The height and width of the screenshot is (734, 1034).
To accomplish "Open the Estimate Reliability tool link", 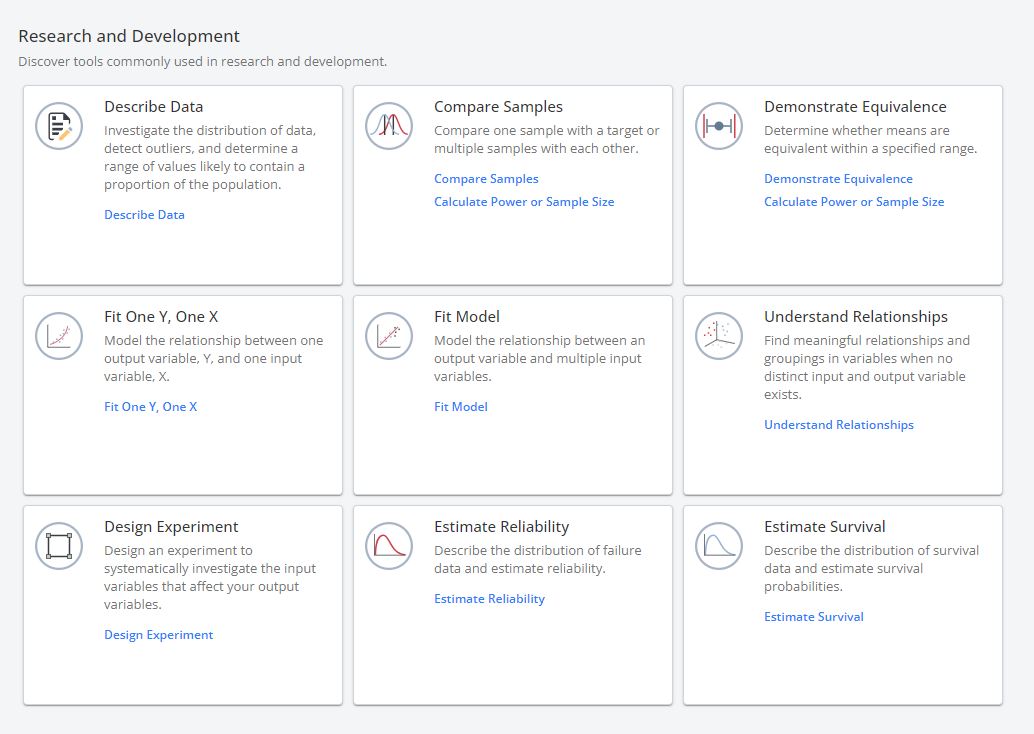I will pyautogui.click(x=489, y=598).
